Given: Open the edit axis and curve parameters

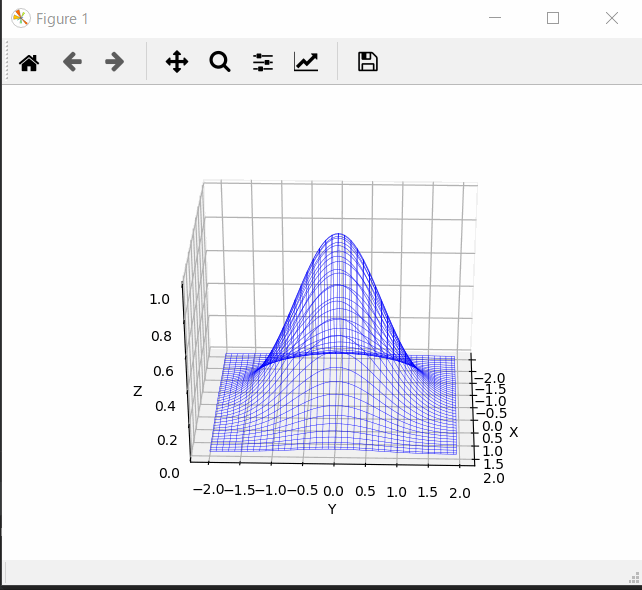Looking at the screenshot, I should (306, 62).
